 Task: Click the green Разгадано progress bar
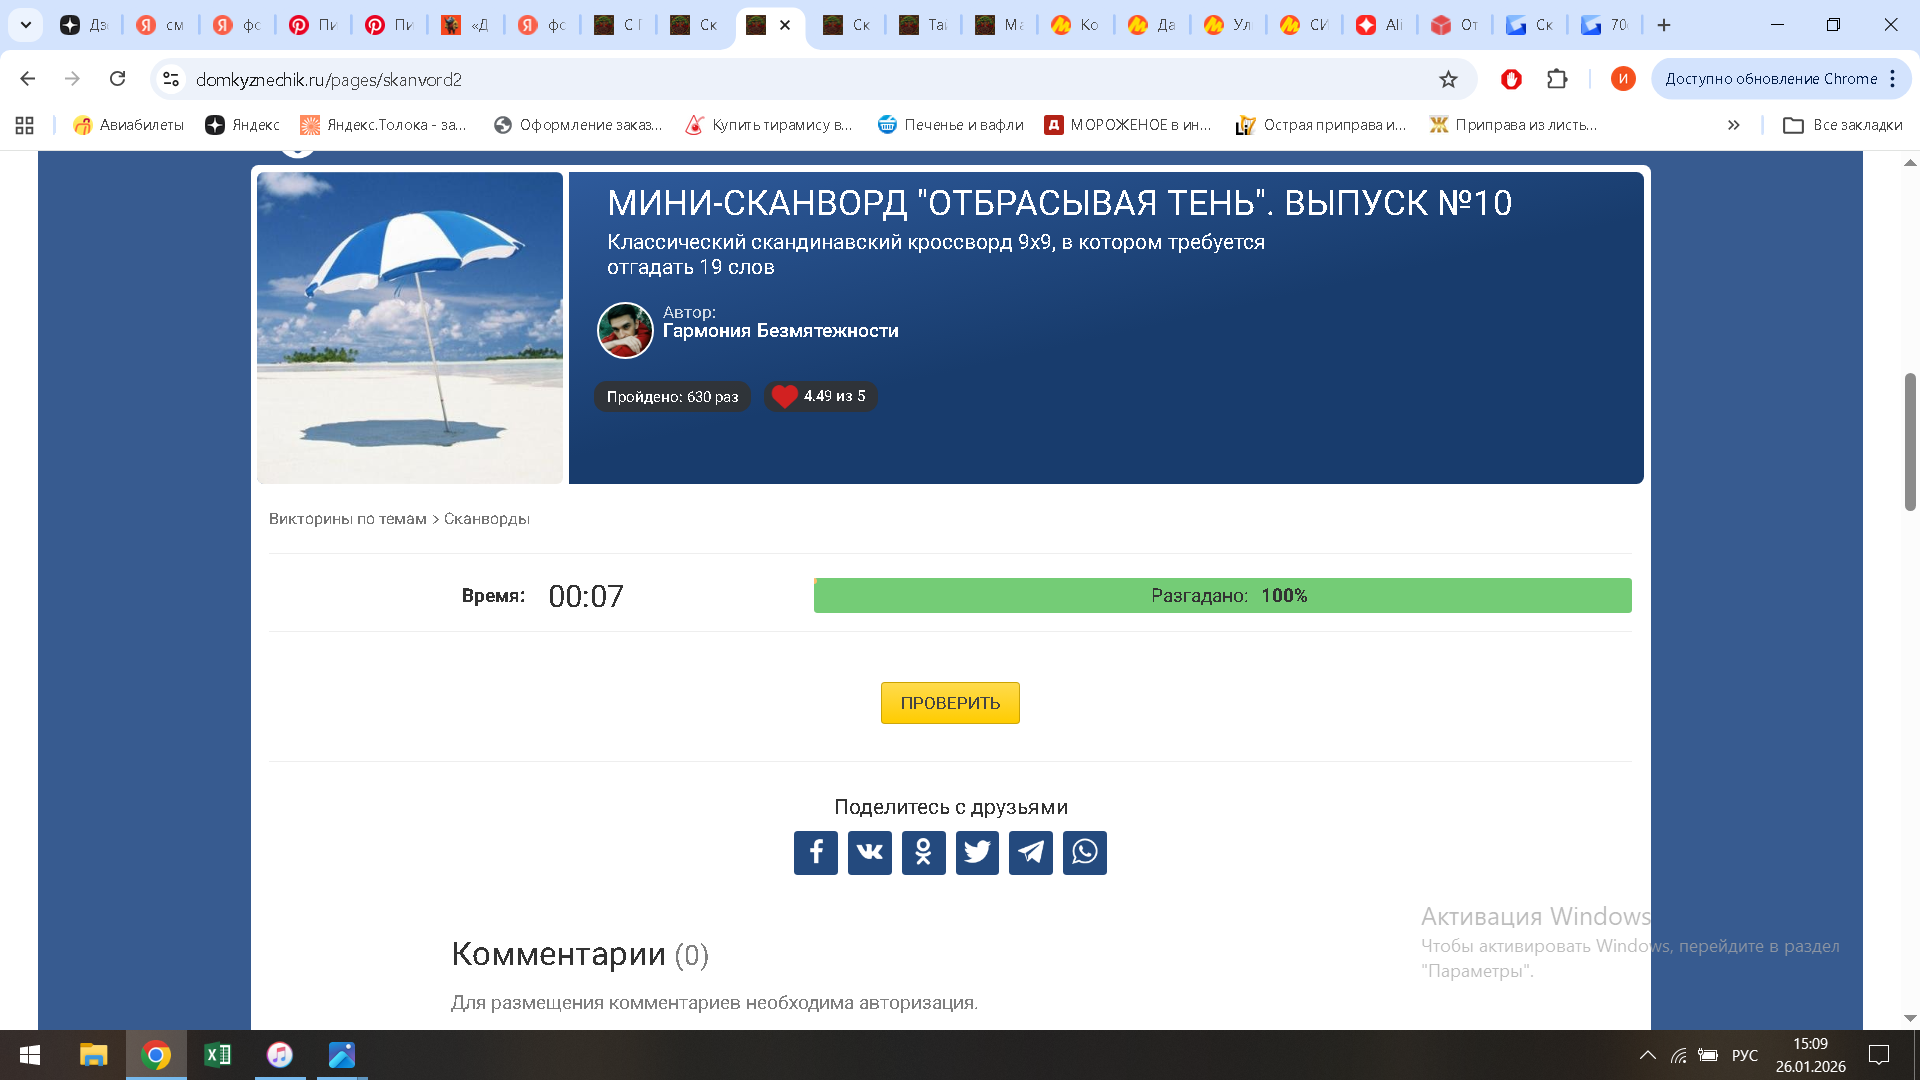[x=1222, y=595]
